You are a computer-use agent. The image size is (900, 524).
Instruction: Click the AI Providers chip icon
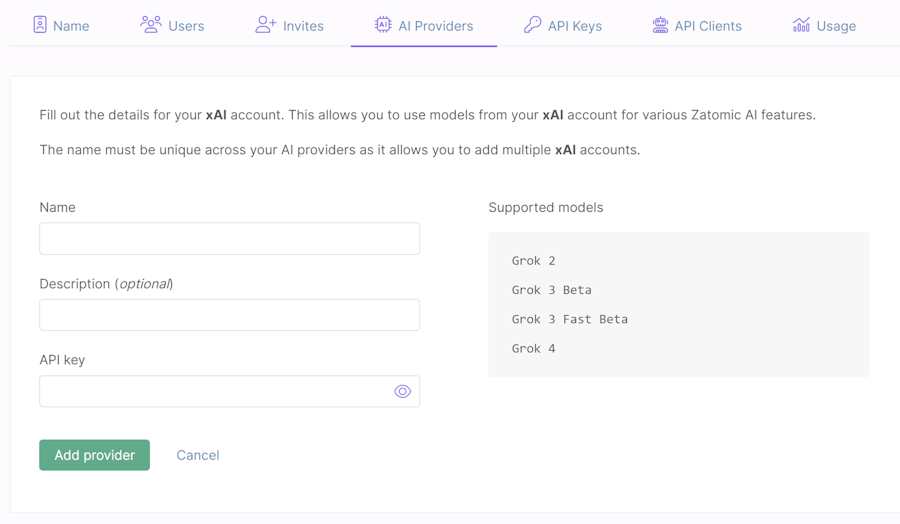click(x=383, y=25)
